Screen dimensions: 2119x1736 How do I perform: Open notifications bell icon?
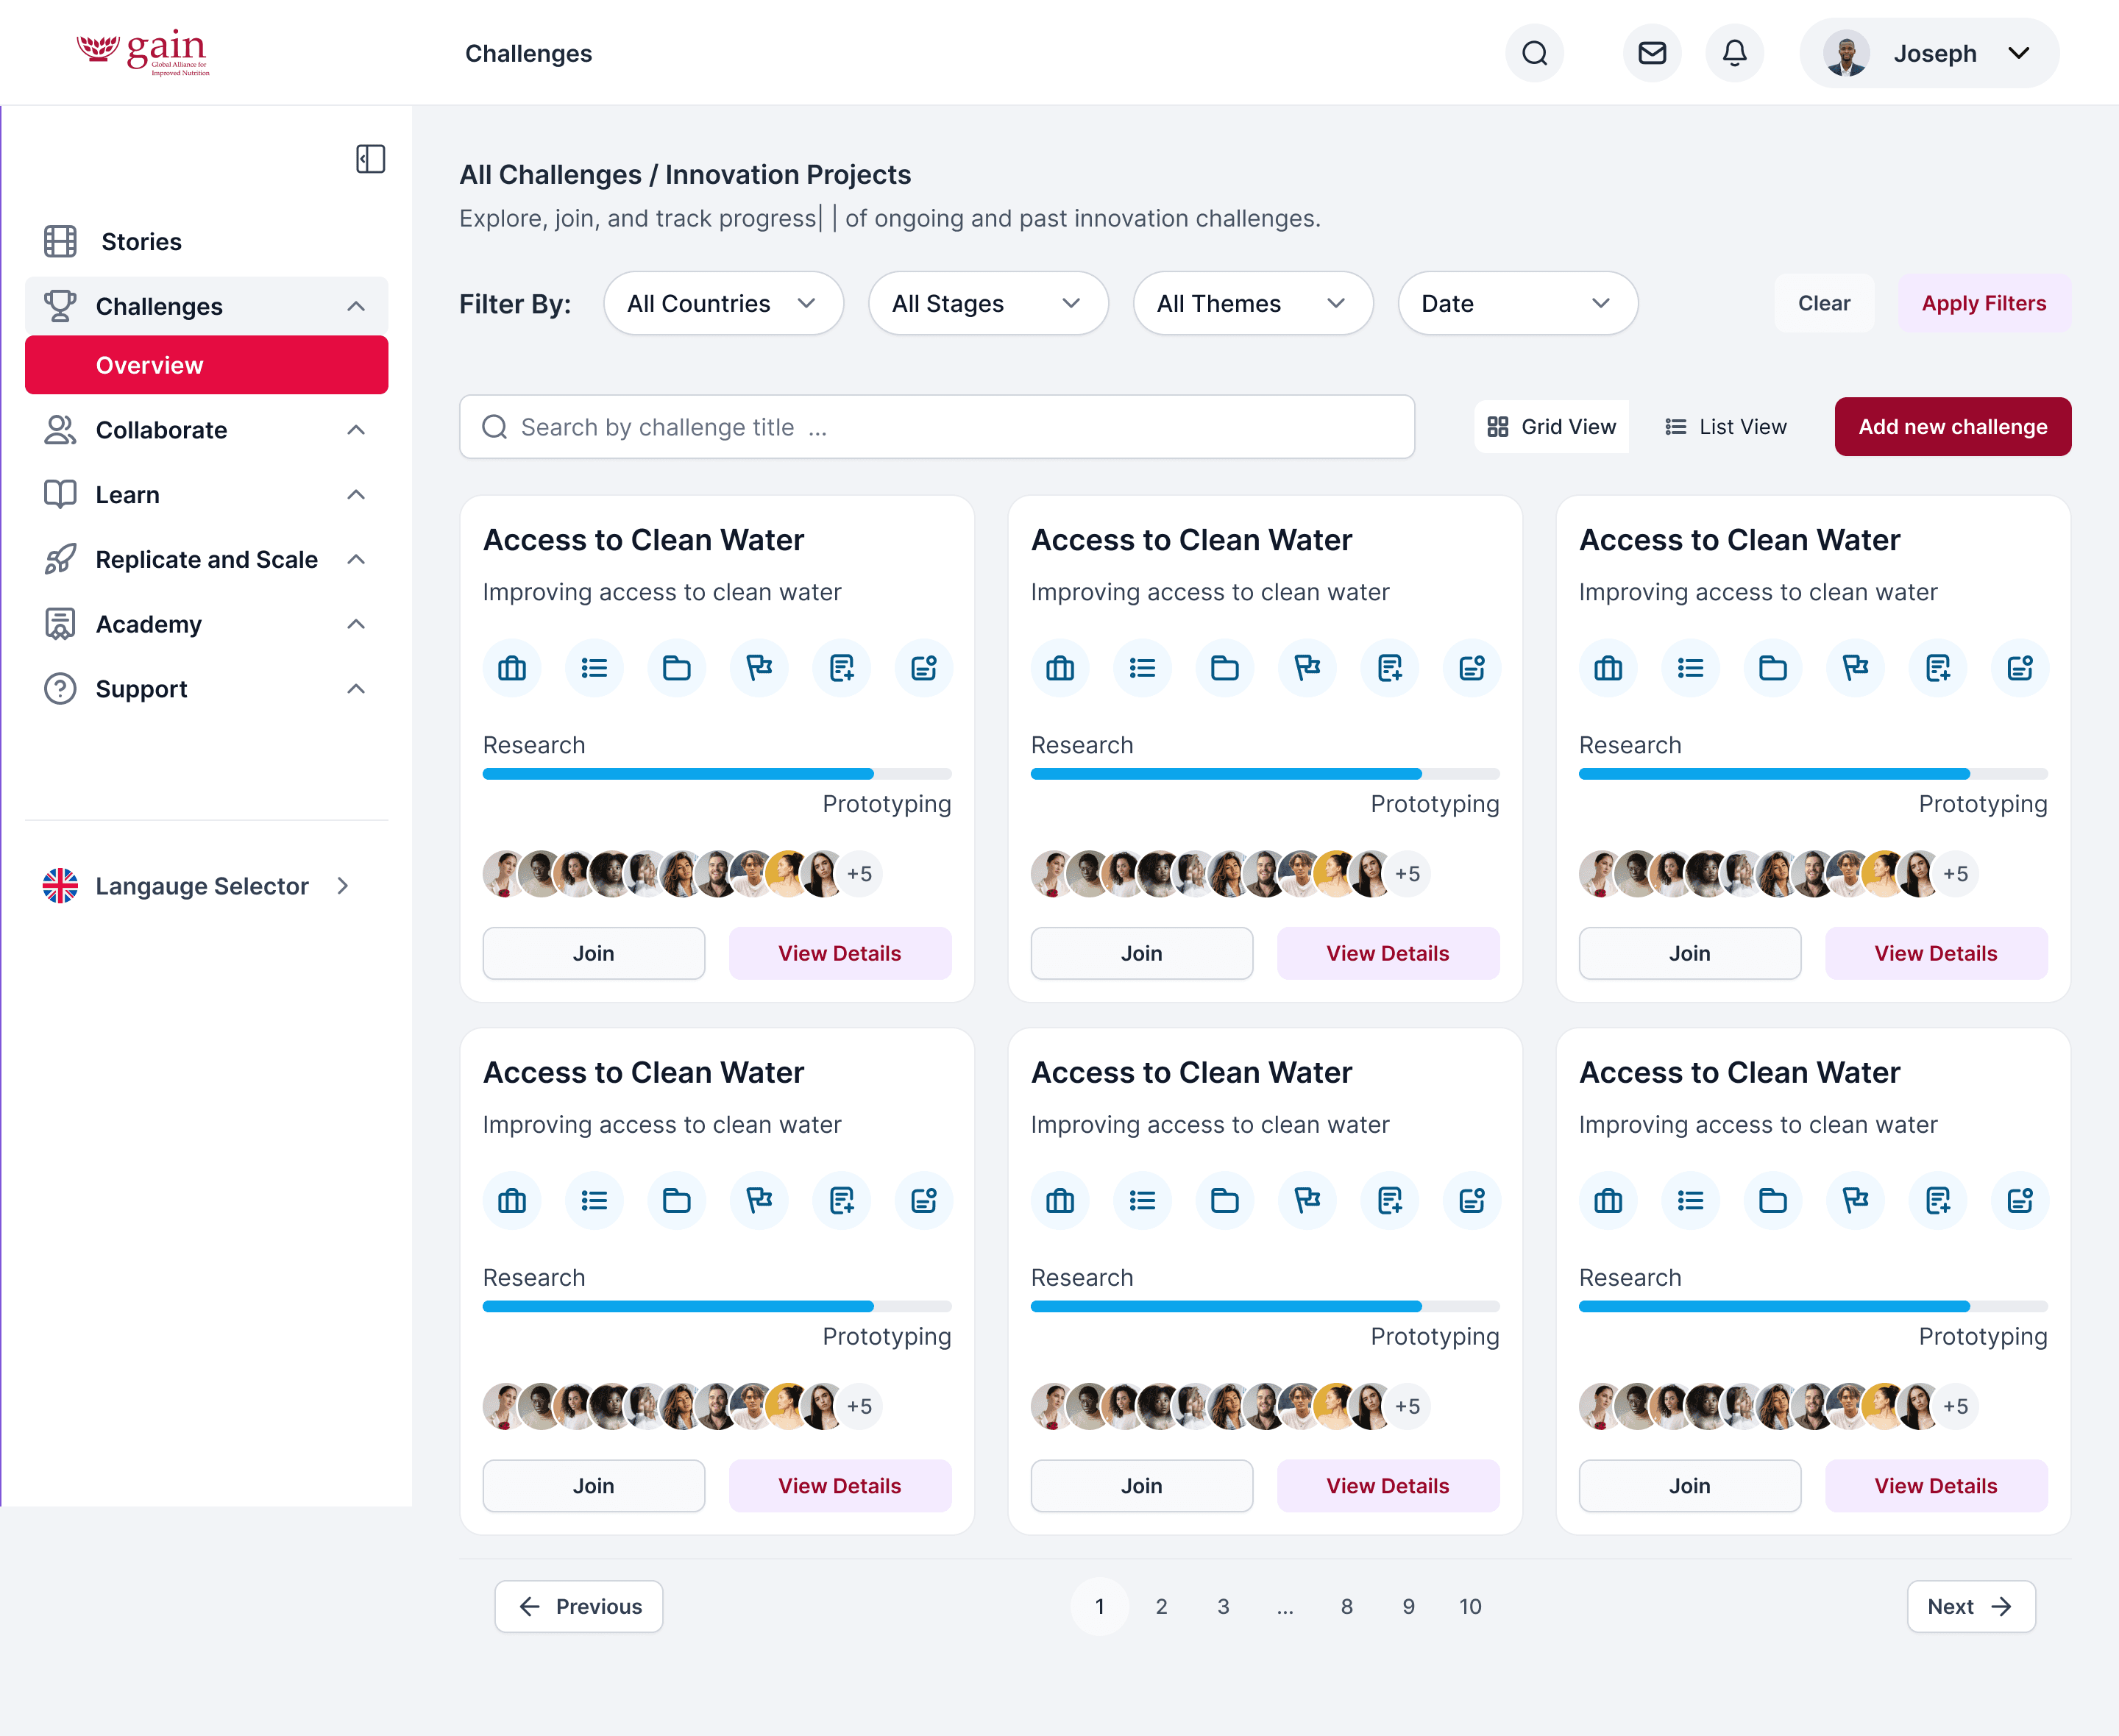coord(1734,53)
